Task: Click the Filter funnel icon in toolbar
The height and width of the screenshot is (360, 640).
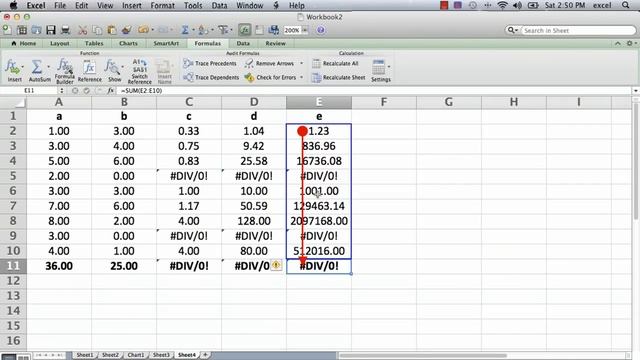Action: click(223, 30)
